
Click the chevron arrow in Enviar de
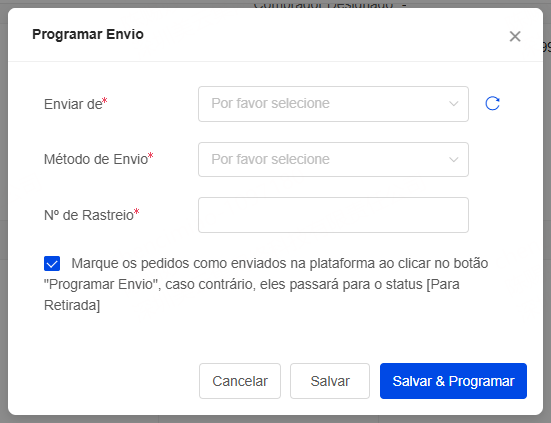click(x=454, y=104)
